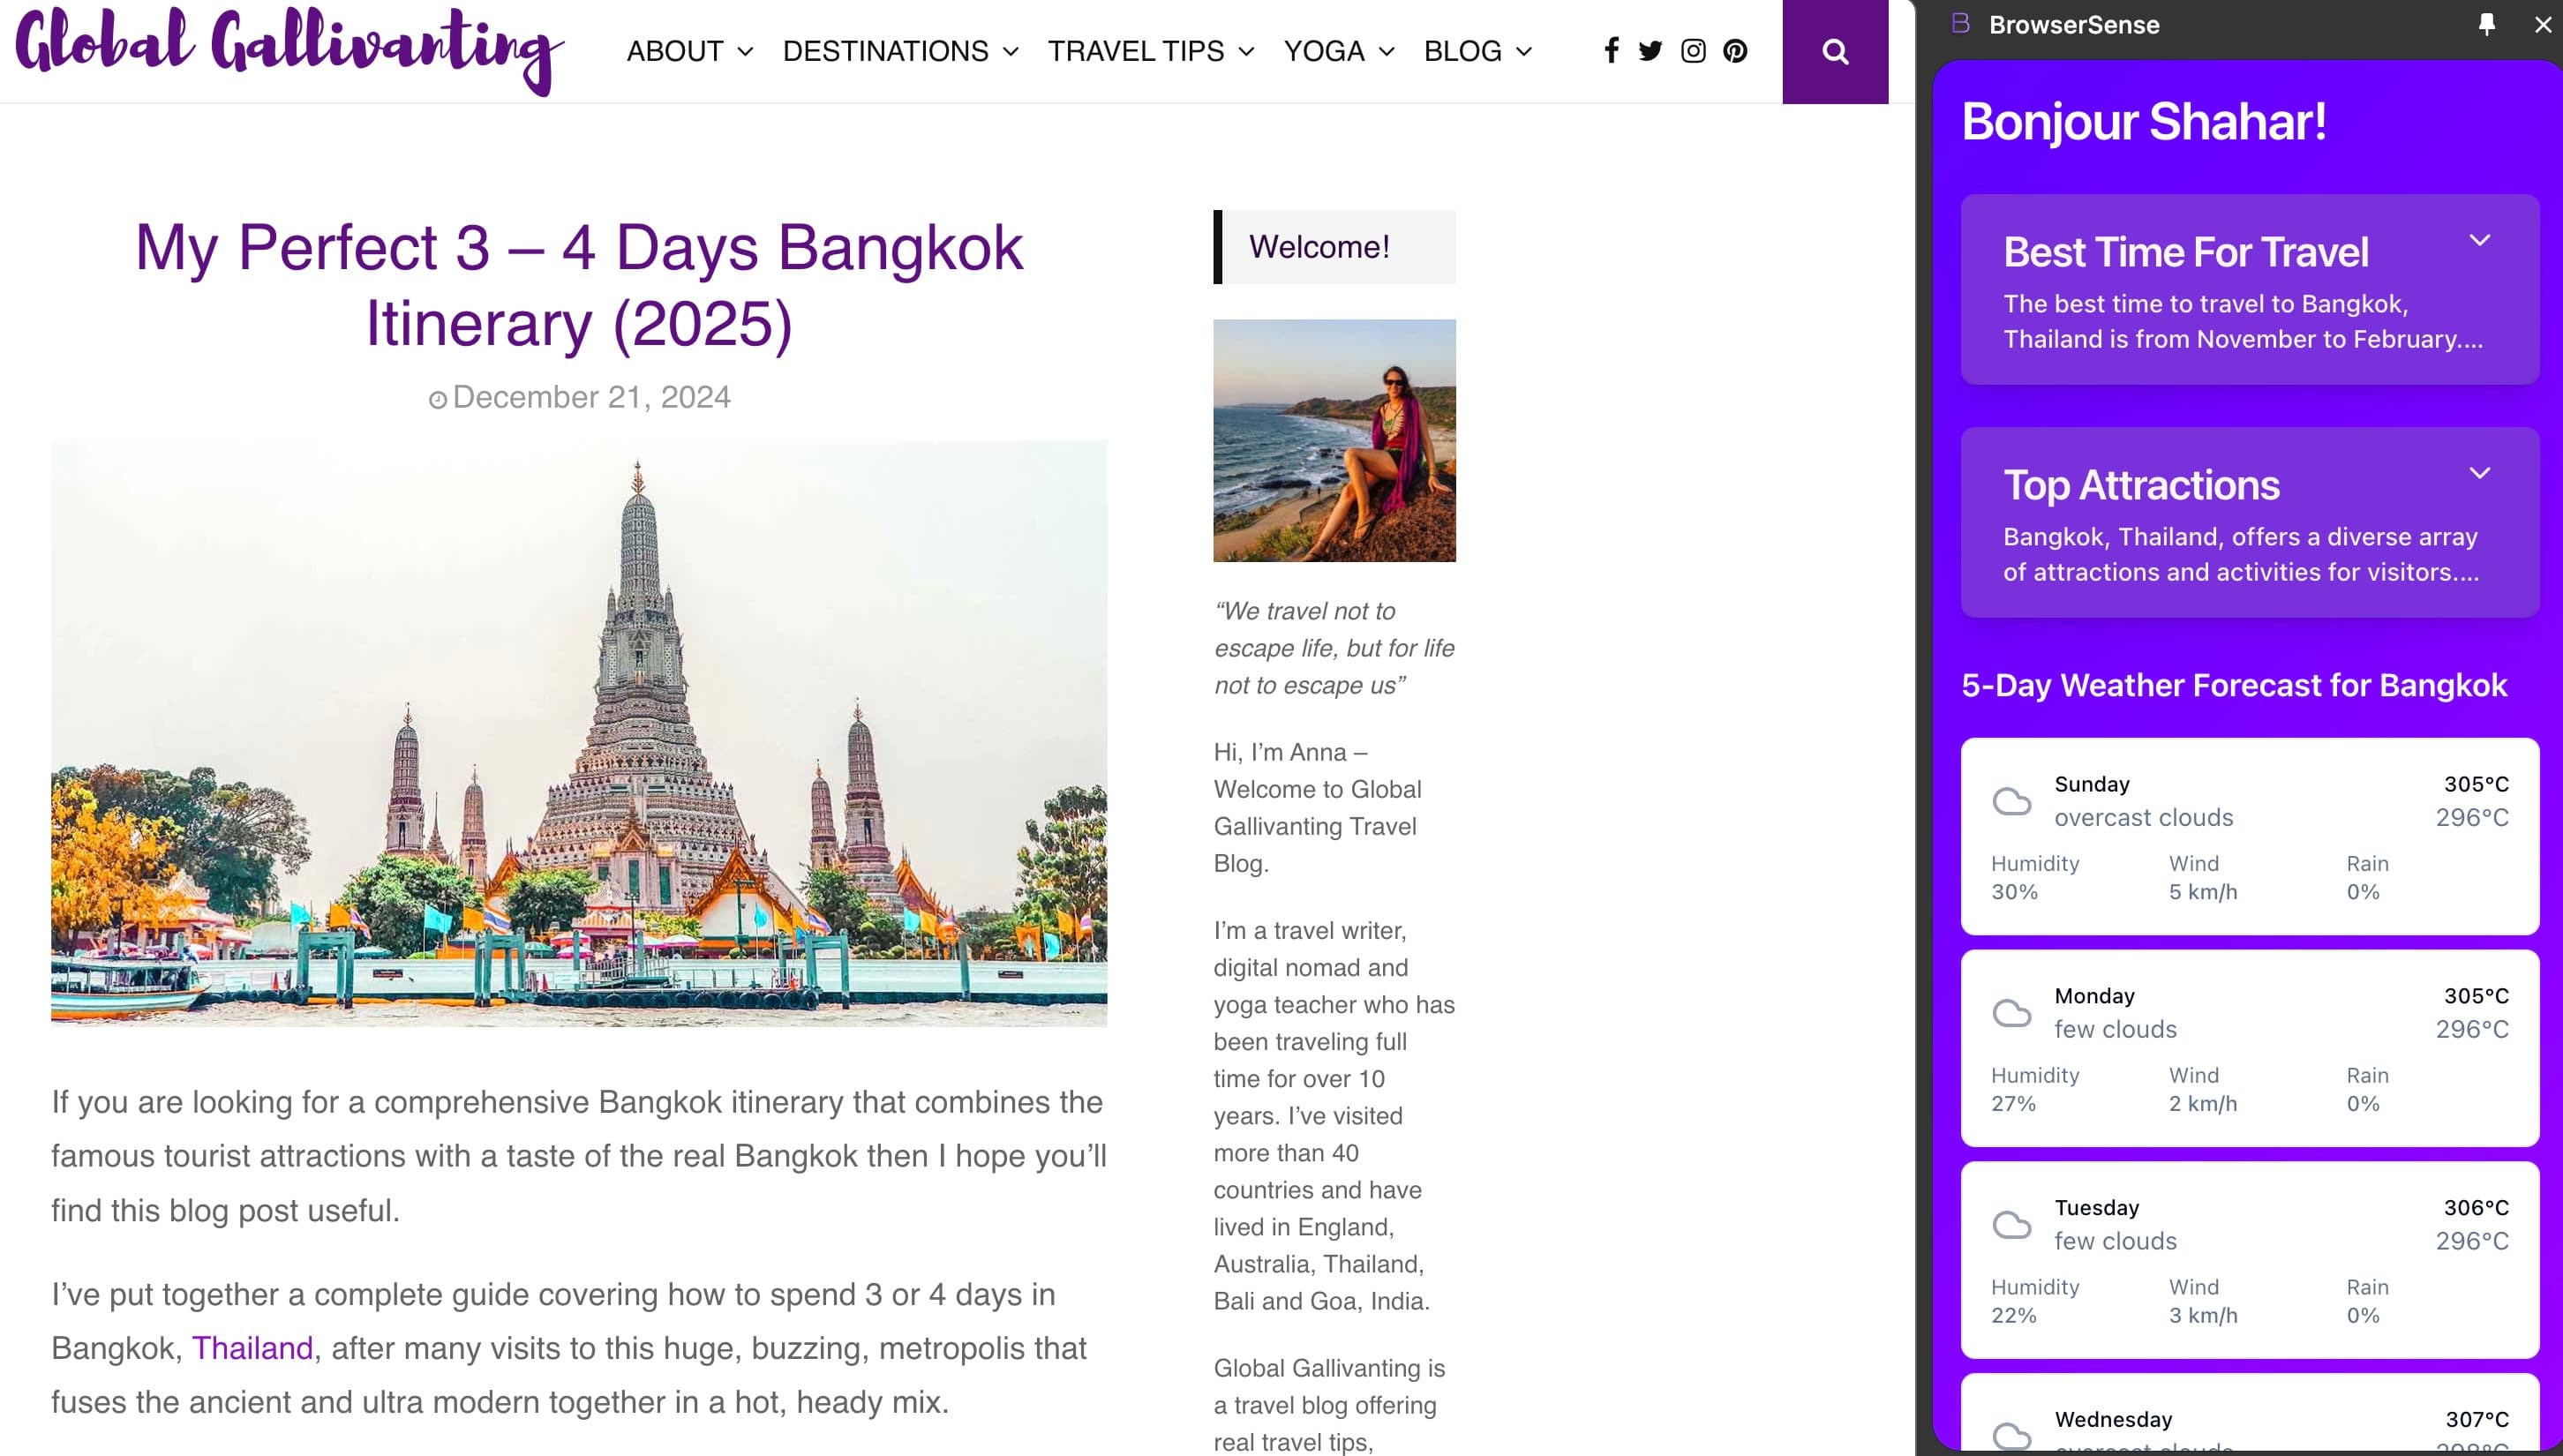The image size is (2563, 1456).
Task: Follow the Thailand link in the article
Action: point(252,1348)
